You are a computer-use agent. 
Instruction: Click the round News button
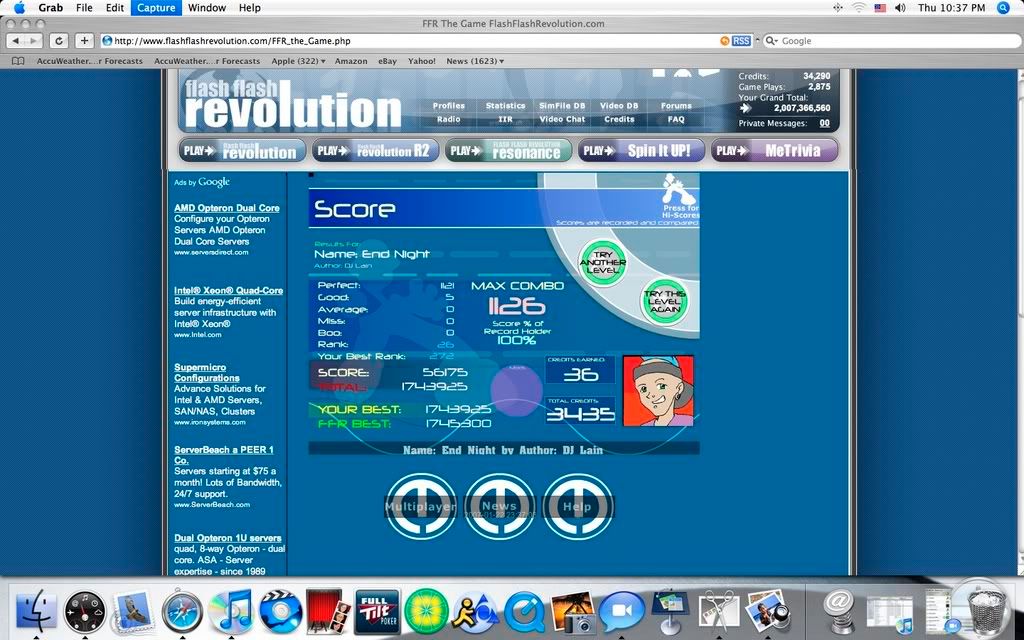tap(499, 506)
